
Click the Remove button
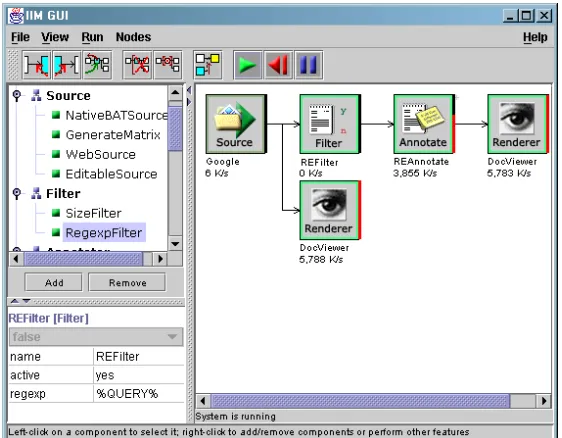point(127,282)
